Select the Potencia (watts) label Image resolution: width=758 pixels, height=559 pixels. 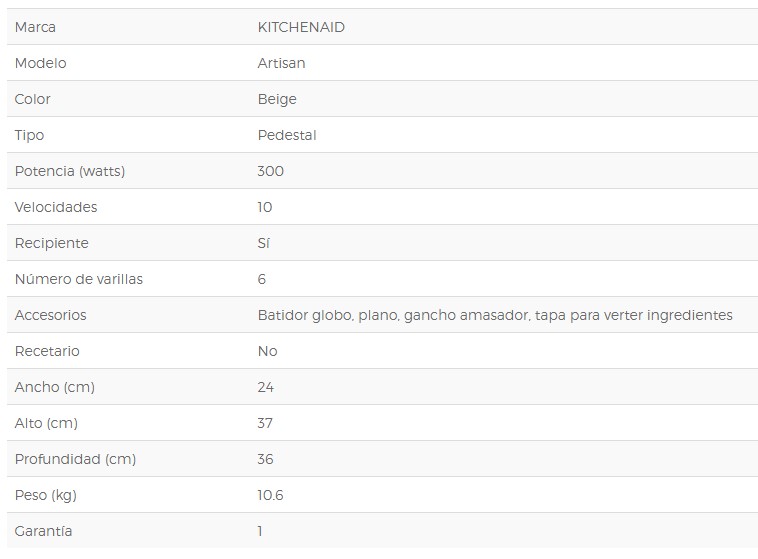pyautogui.click(x=70, y=171)
